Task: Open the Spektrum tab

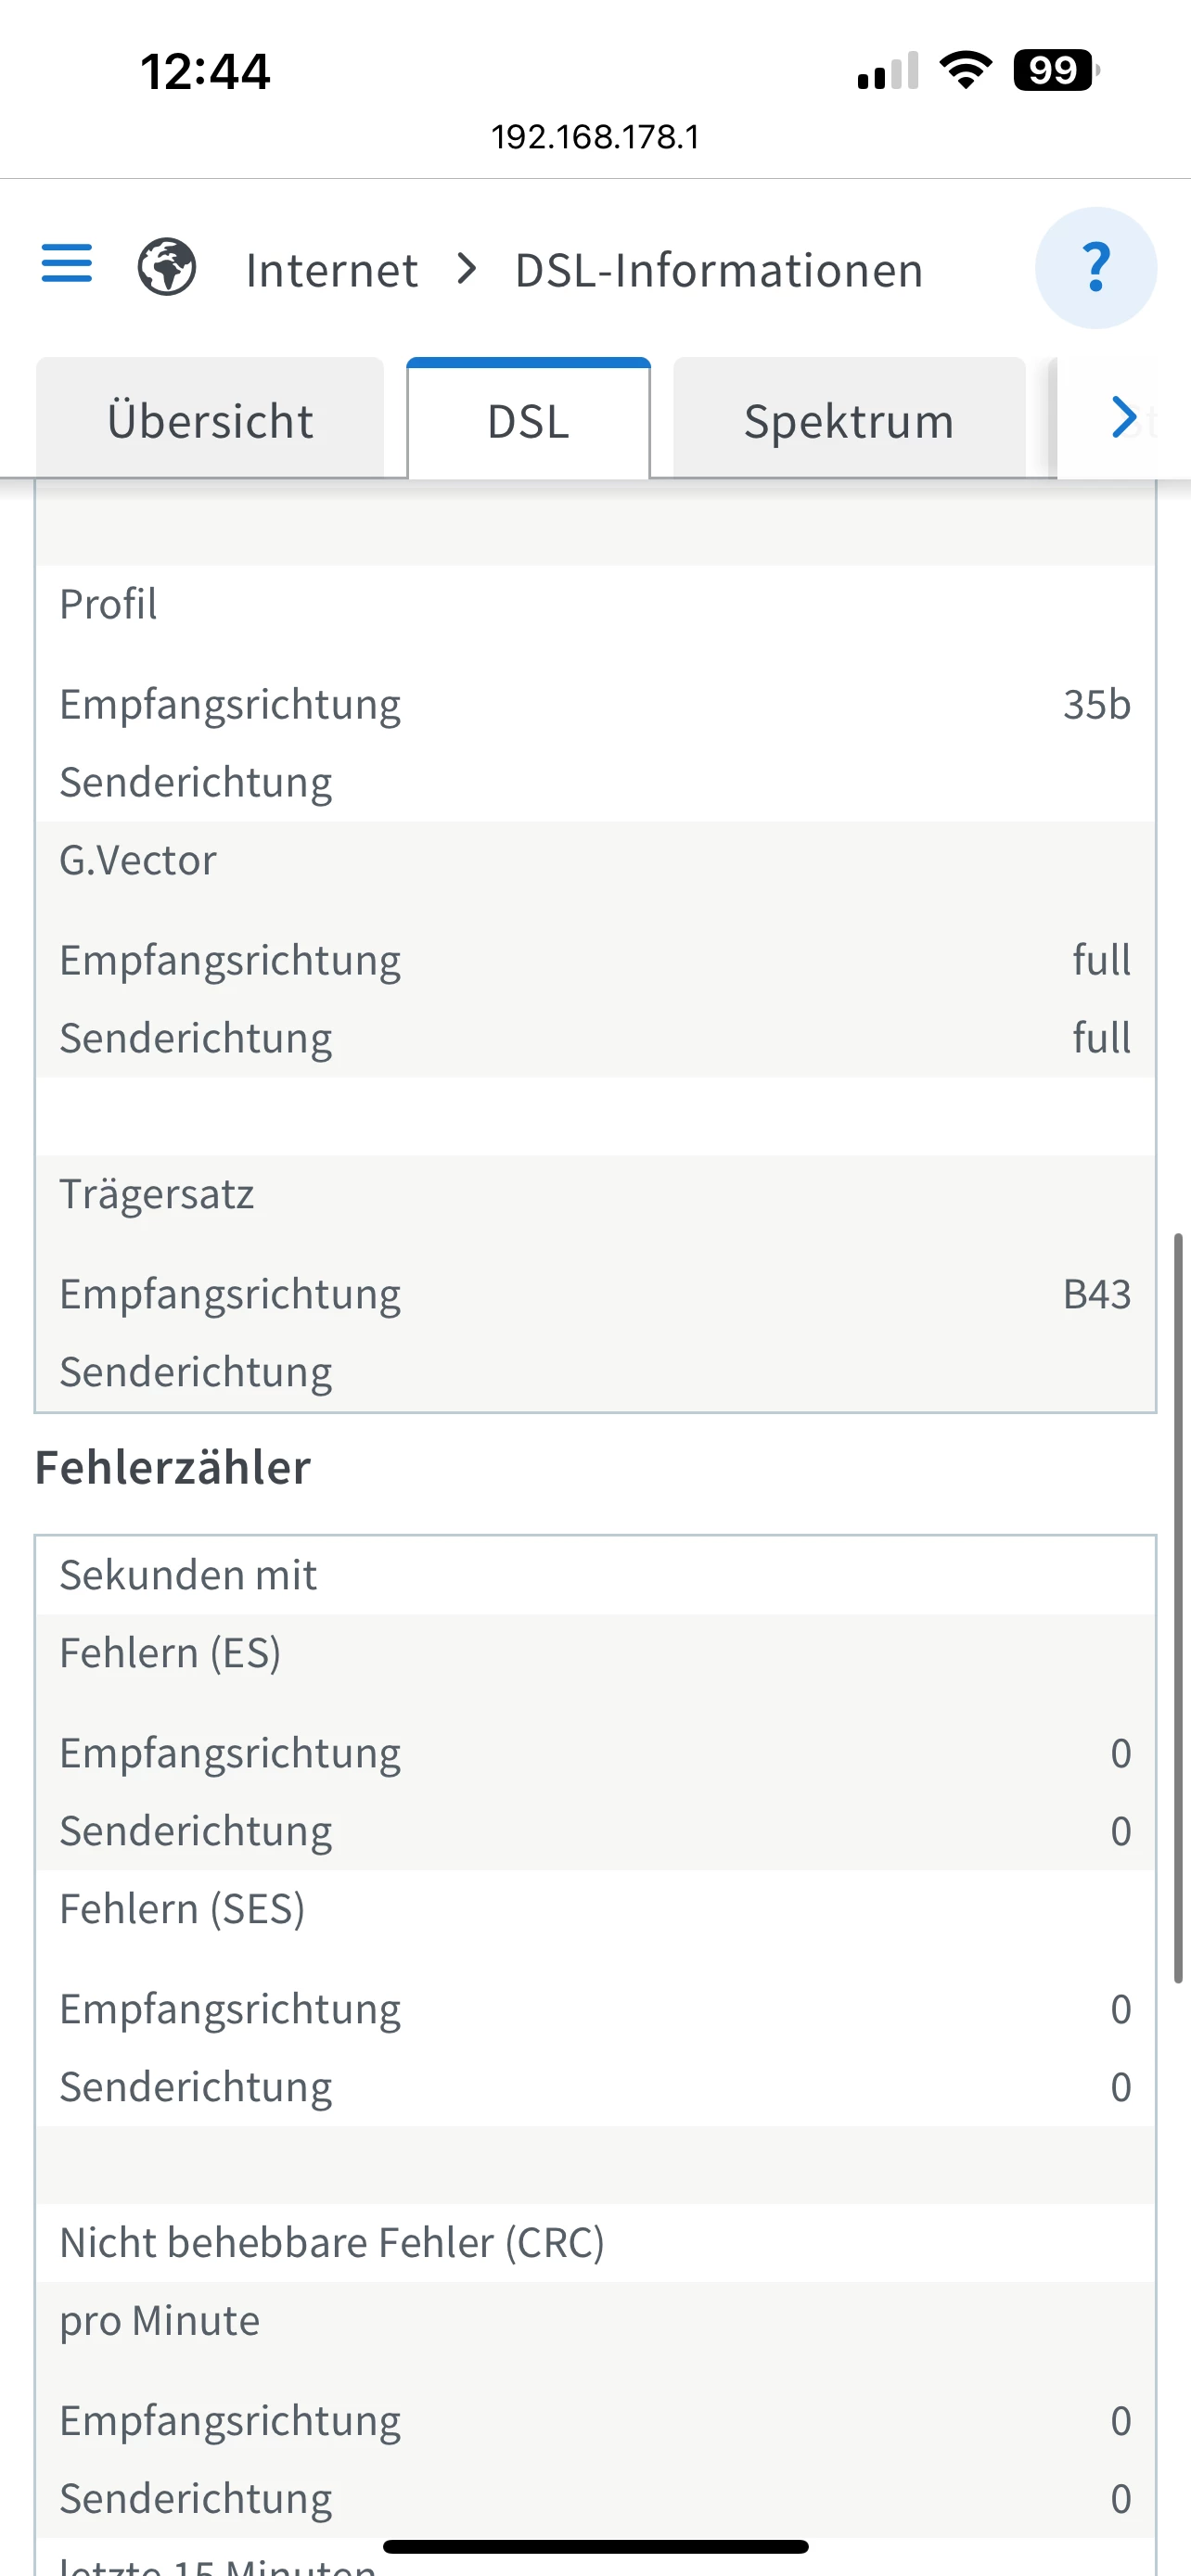Action: click(x=849, y=421)
